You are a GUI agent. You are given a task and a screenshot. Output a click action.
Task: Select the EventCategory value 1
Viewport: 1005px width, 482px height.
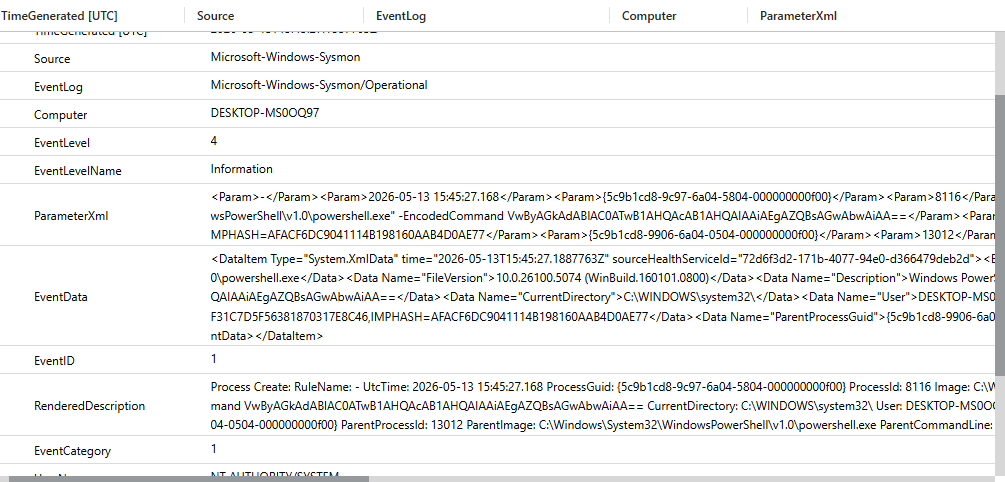[x=213, y=449]
